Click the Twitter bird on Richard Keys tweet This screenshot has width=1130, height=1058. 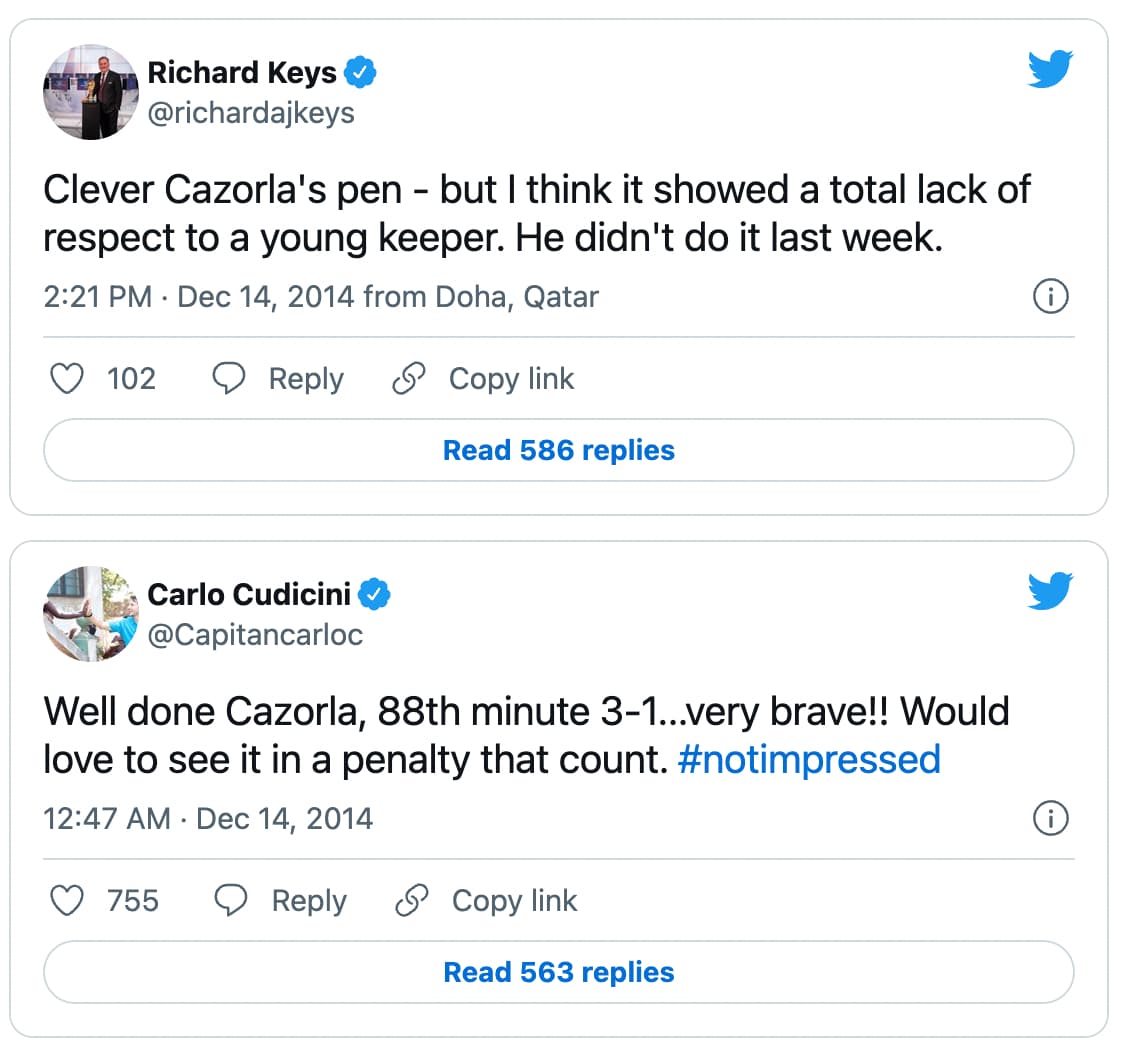[x=1050, y=68]
